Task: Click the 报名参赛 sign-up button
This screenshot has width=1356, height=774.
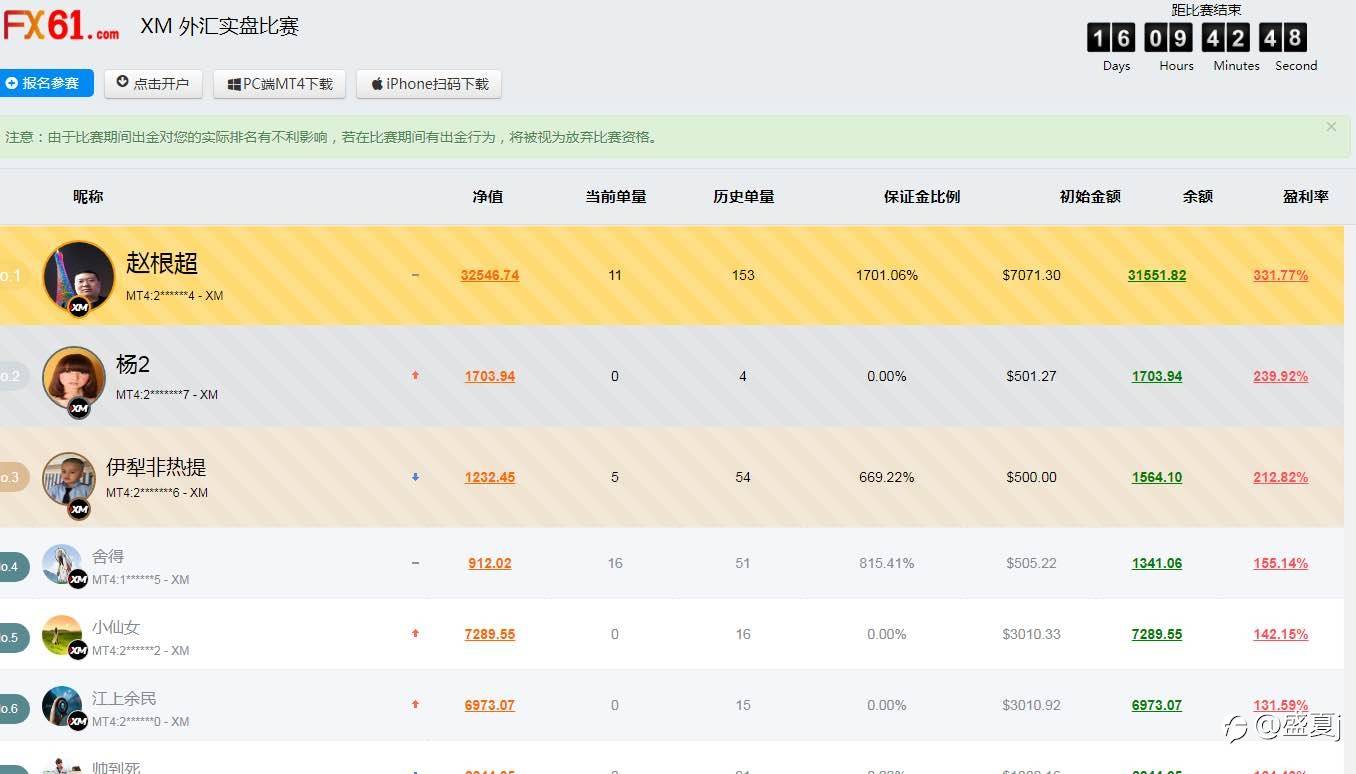Action: [x=46, y=83]
